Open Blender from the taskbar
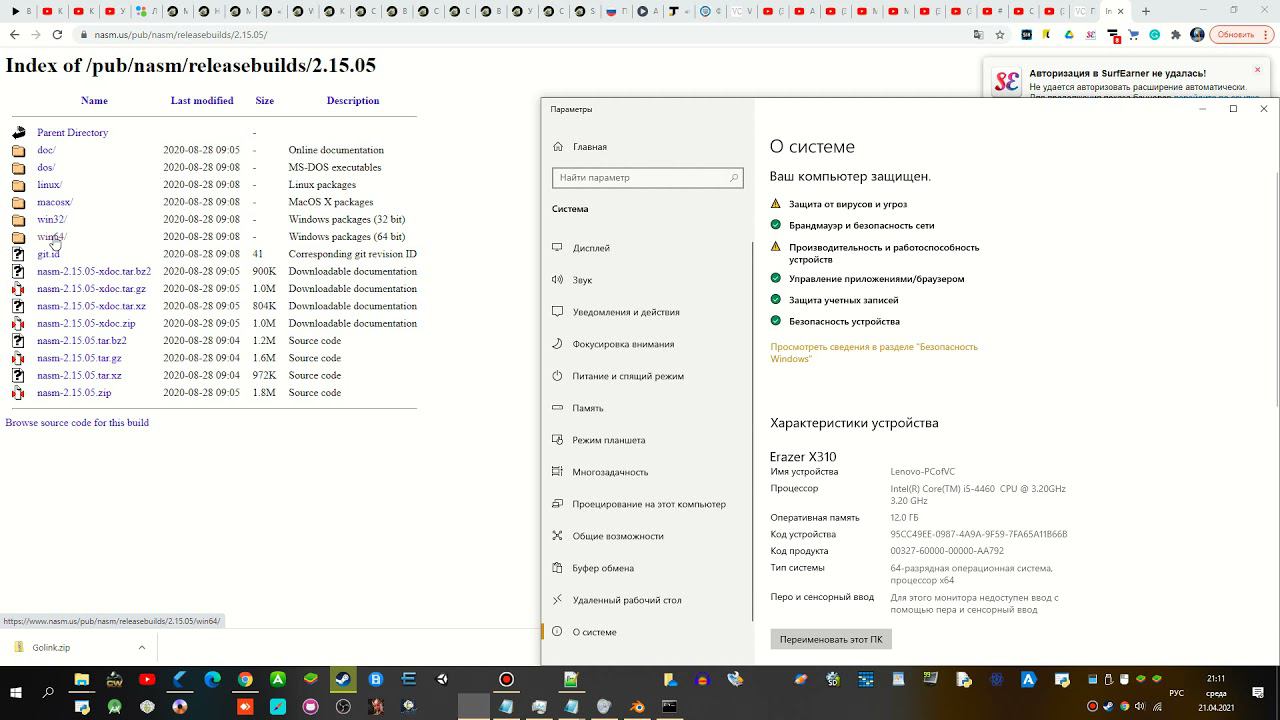Viewport: 1280px width, 720px height. point(637,707)
